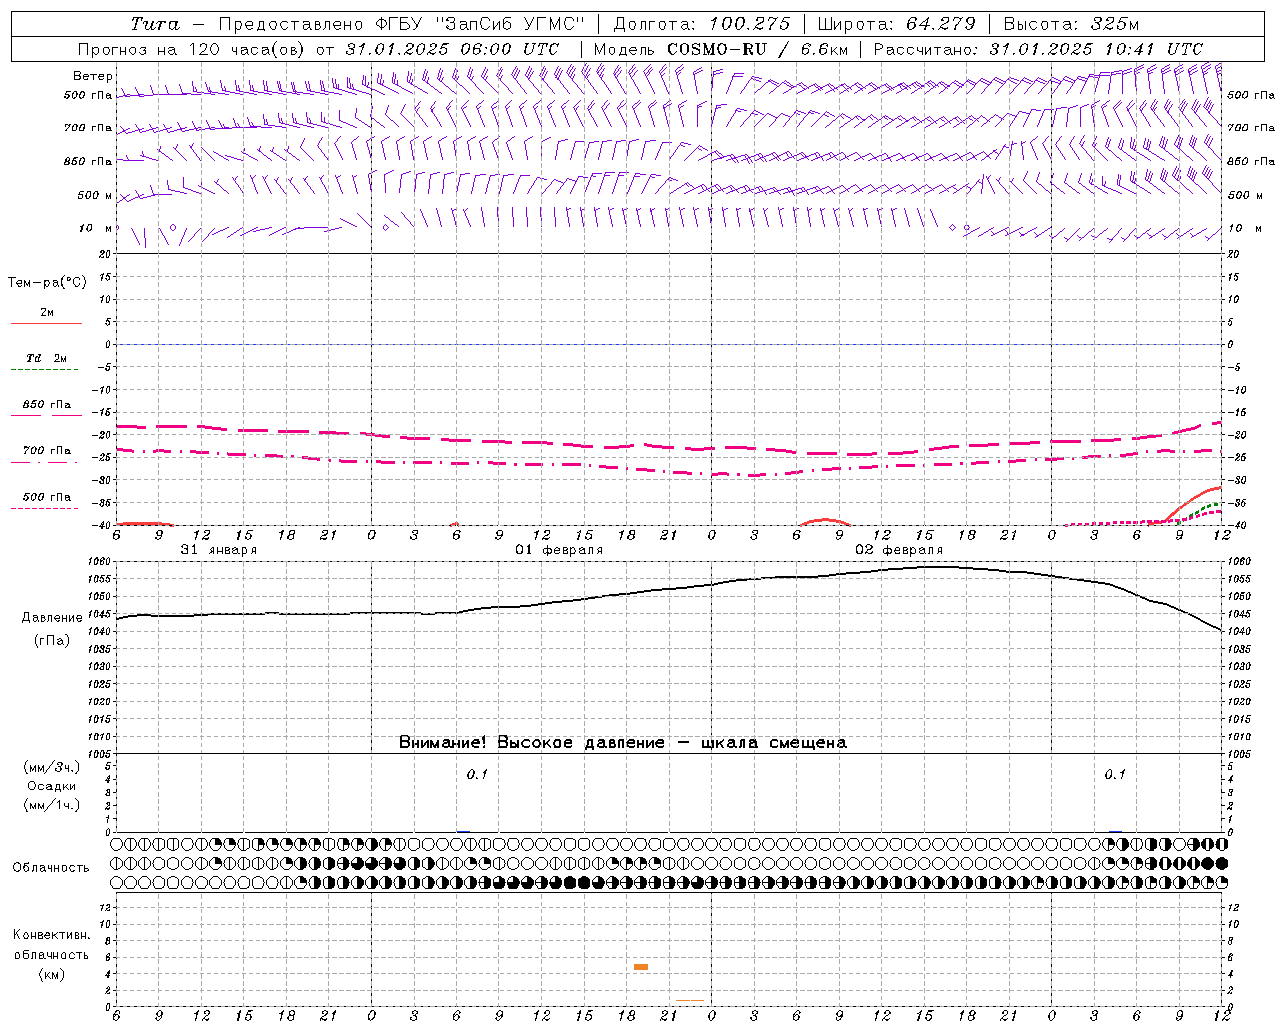Select the "Высота: 325м" elevation label
Viewport: 1280px width, 1024px height.
(x=1071, y=24)
